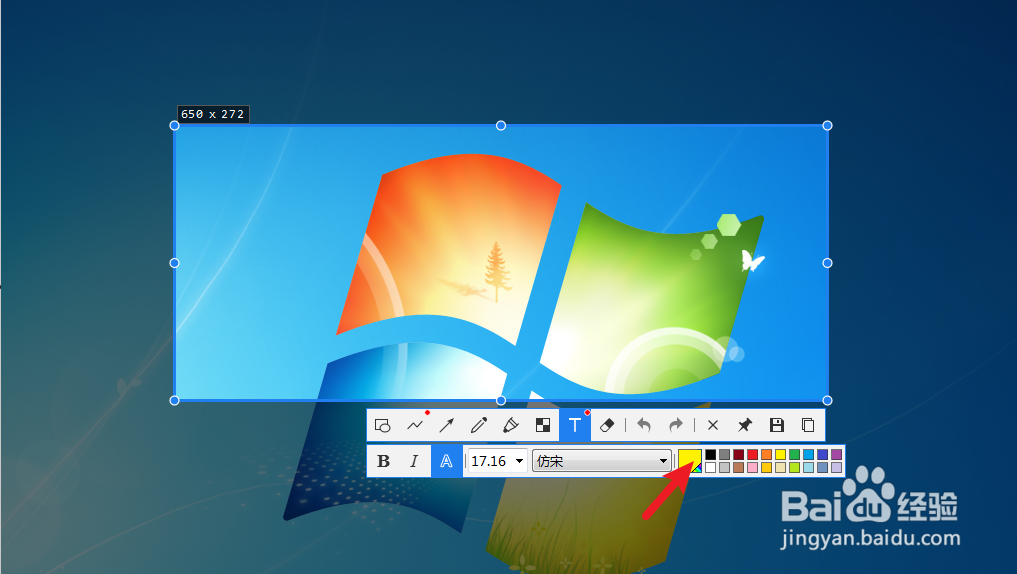Pick the pink color swatch
1017x574 pixels.
tap(752, 467)
